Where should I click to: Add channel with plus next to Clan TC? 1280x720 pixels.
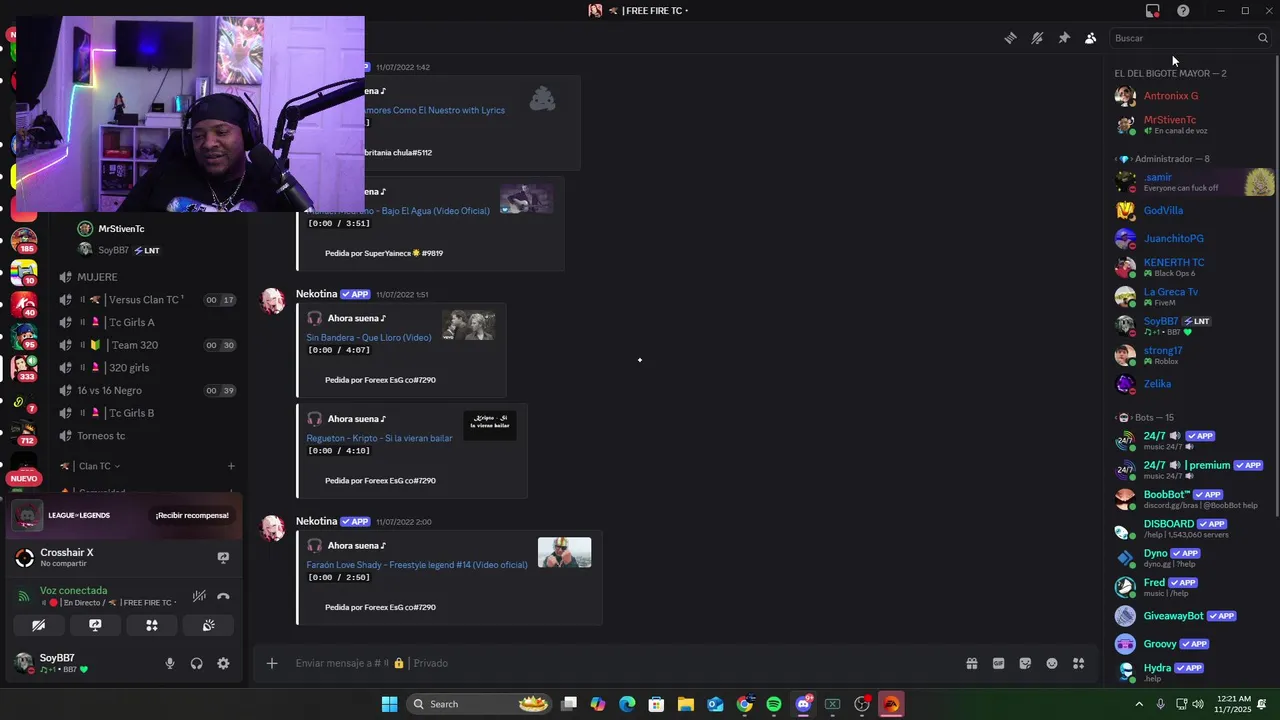pyautogui.click(x=231, y=466)
